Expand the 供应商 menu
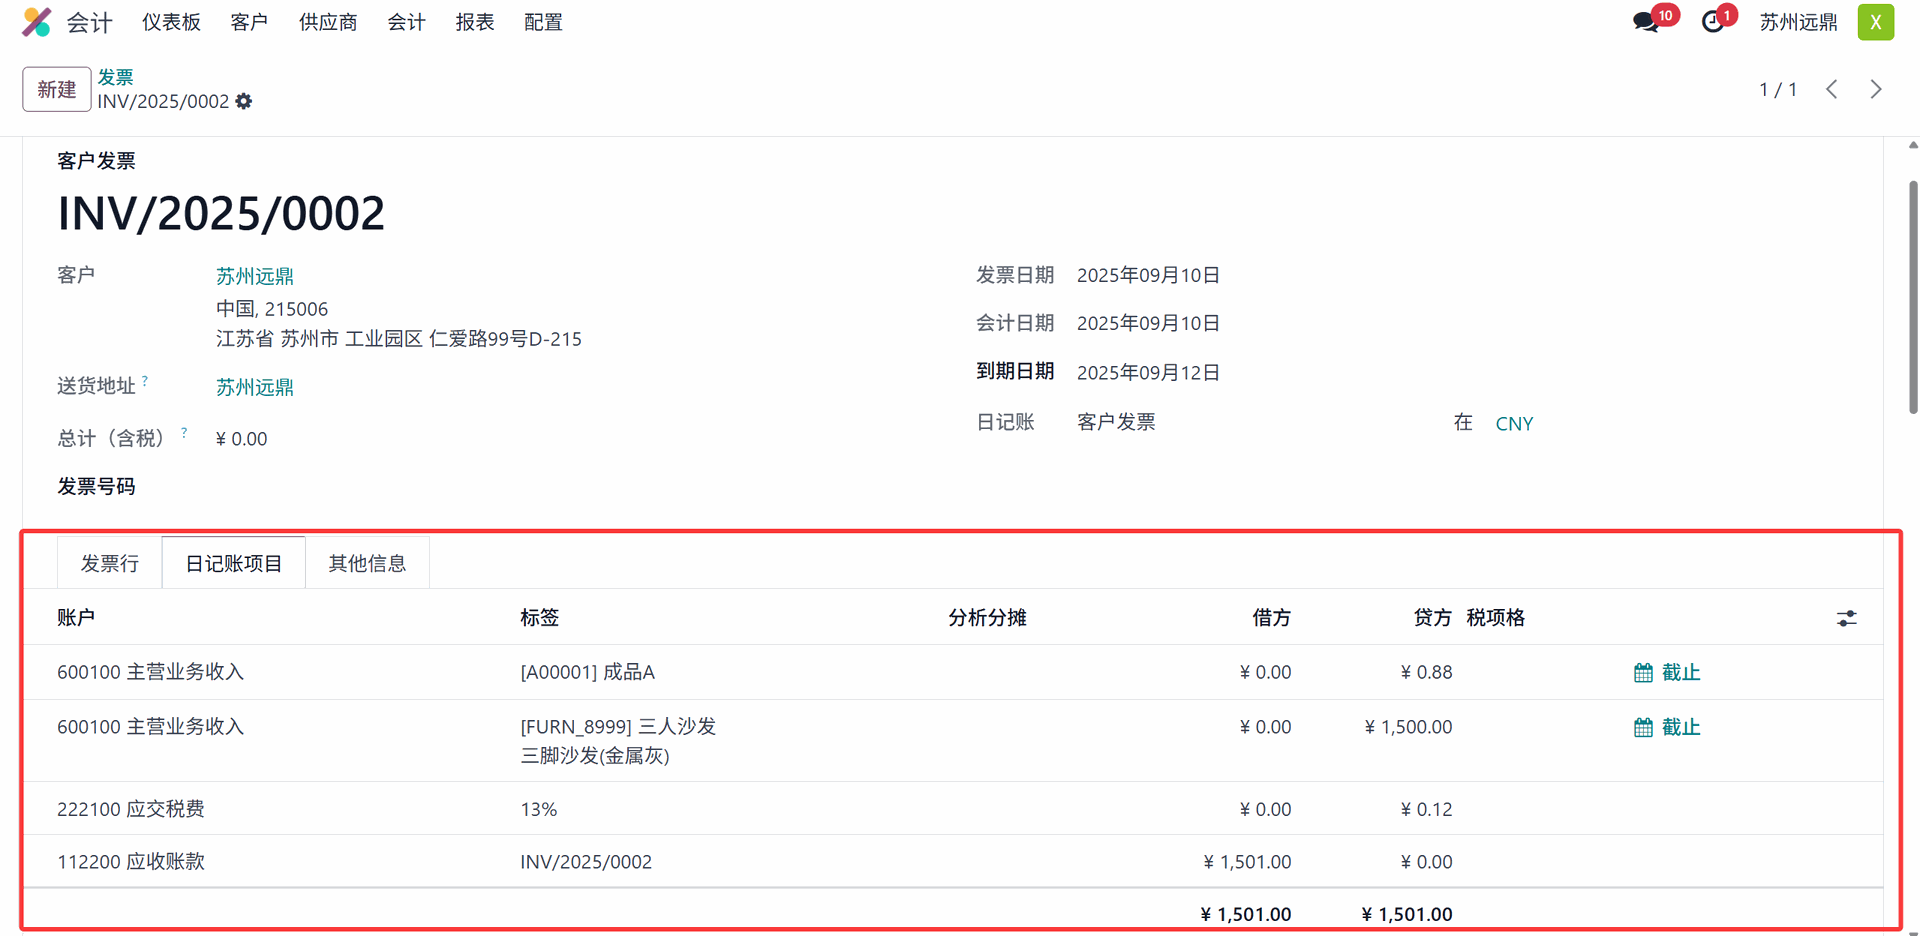Image resolution: width=1920 pixels, height=936 pixels. (328, 22)
